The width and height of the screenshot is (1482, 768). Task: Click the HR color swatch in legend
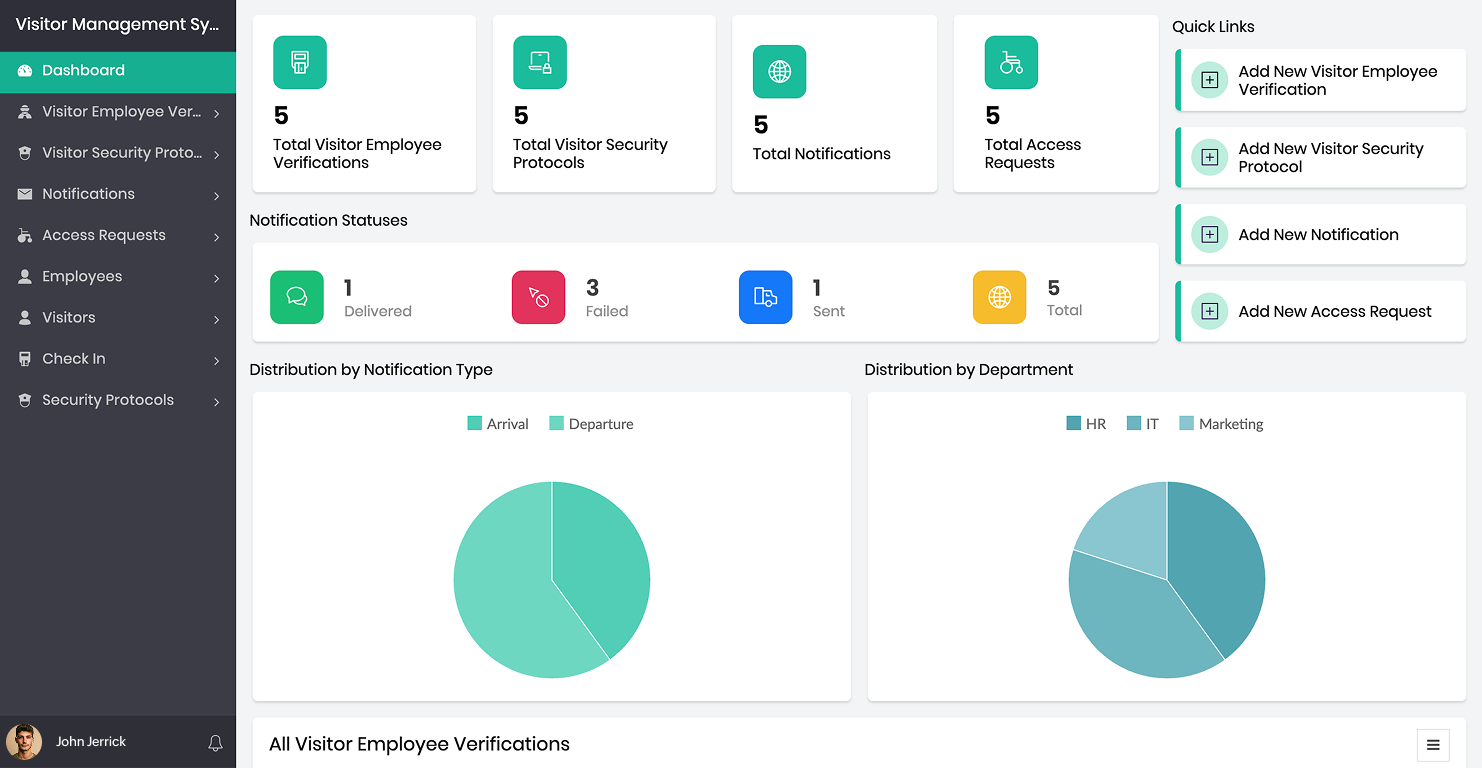tap(1074, 424)
